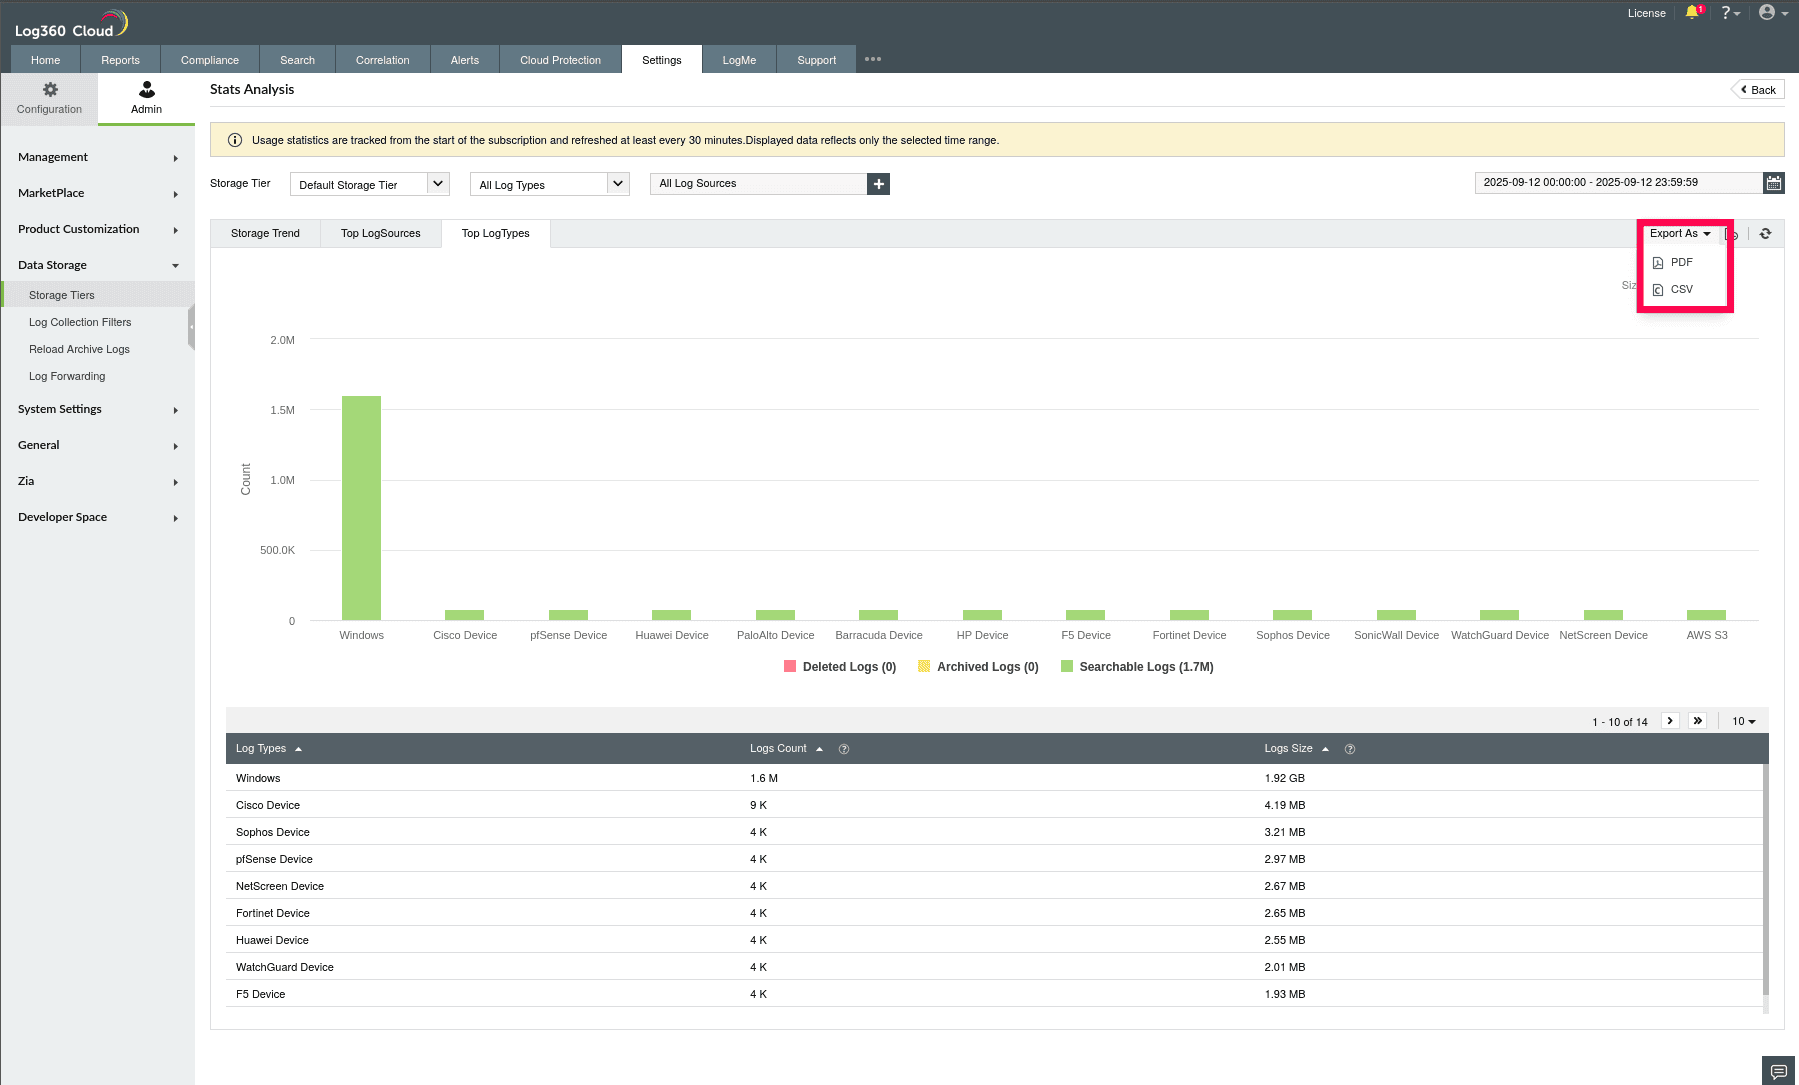Screen dimensions: 1799x1085
Task: Open the All Log Types dropdown
Action: coord(550,184)
